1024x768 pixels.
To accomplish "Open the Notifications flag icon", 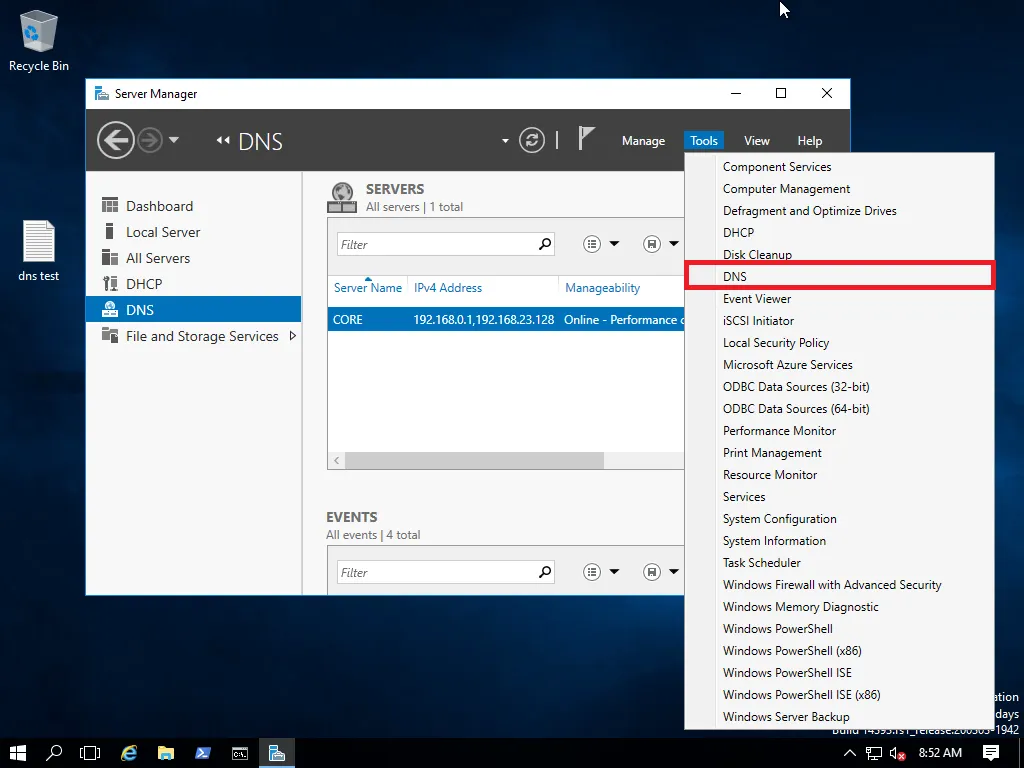I will (586, 139).
